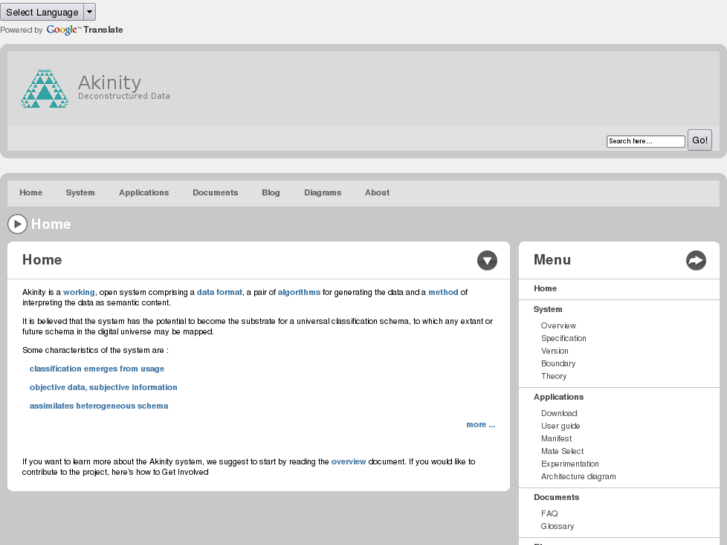Click the Go! search button

pyautogui.click(x=699, y=140)
